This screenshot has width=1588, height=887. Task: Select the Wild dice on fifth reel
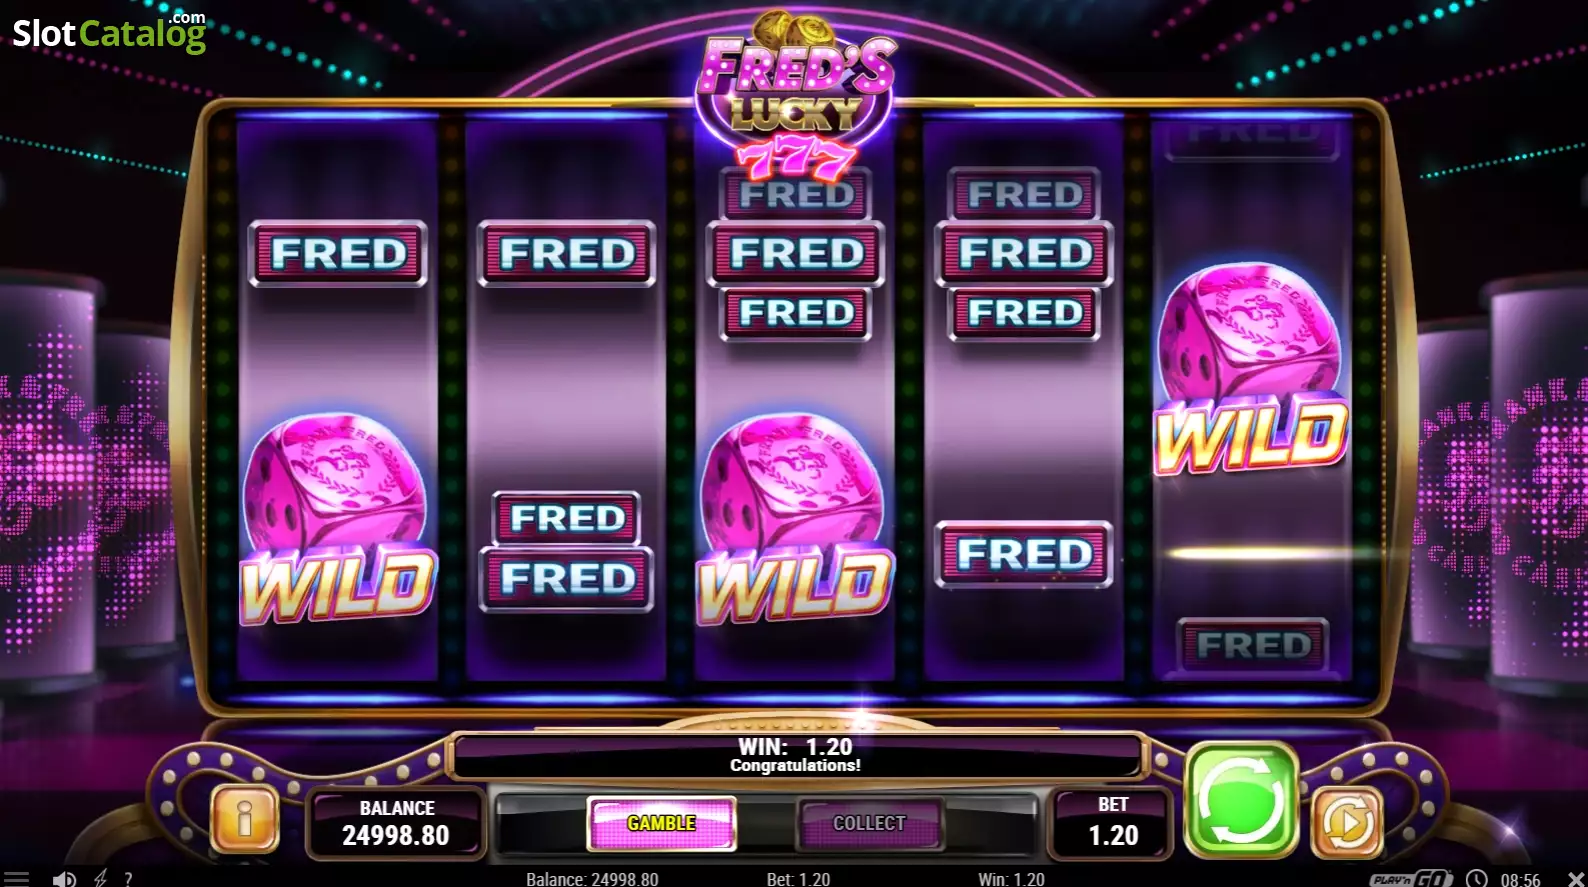[1251, 368]
